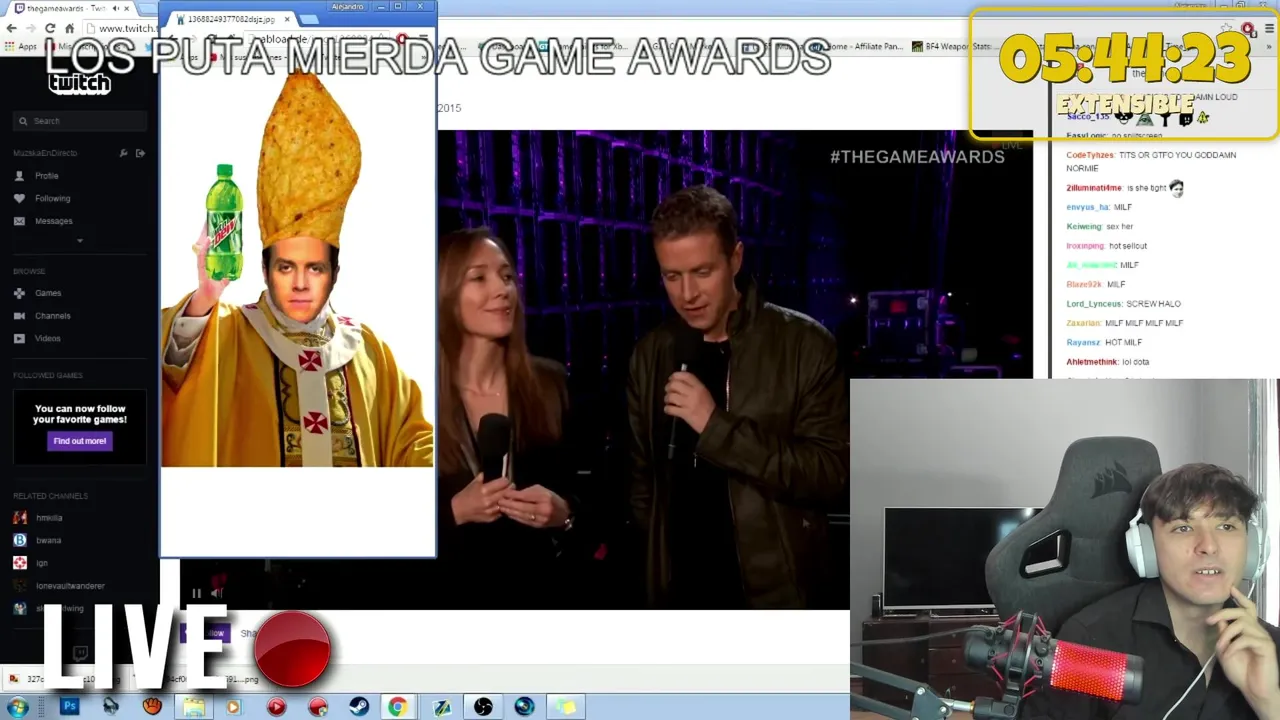The width and height of the screenshot is (1280, 720).
Task: Open related channel ign
Action: pyautogui.click(x=41, y=563)
